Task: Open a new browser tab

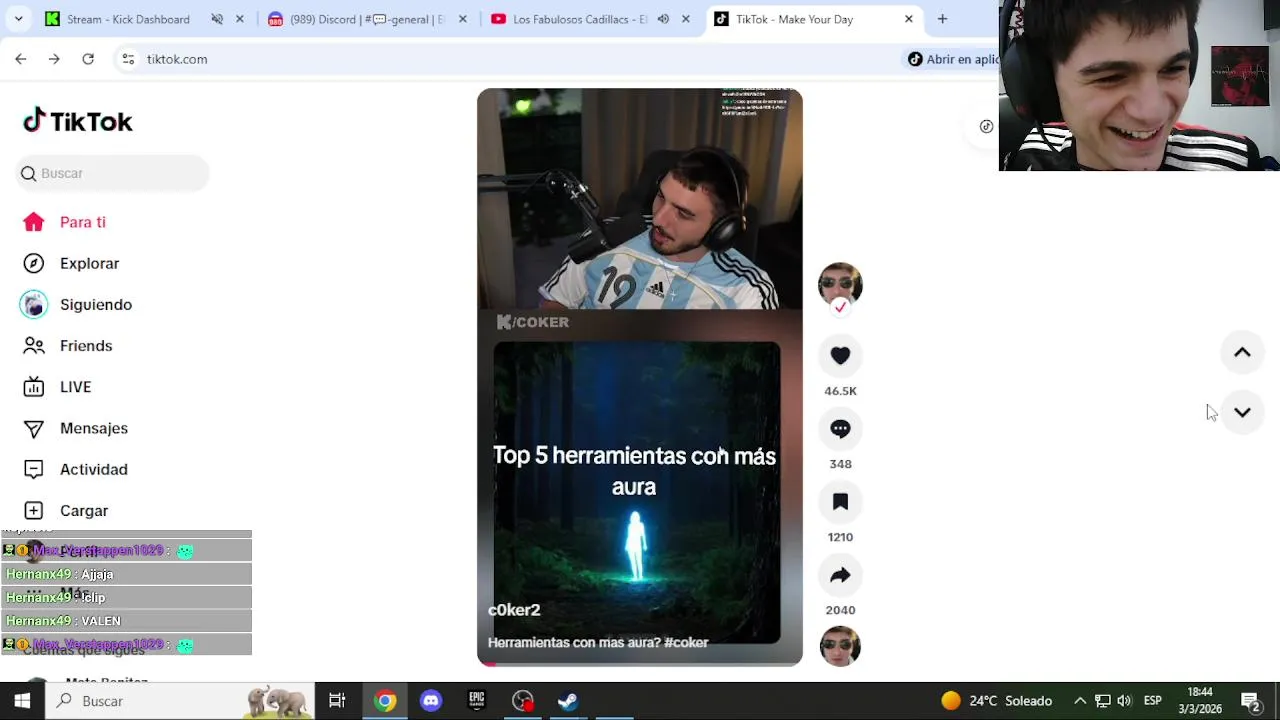Action: coord(942,19)
